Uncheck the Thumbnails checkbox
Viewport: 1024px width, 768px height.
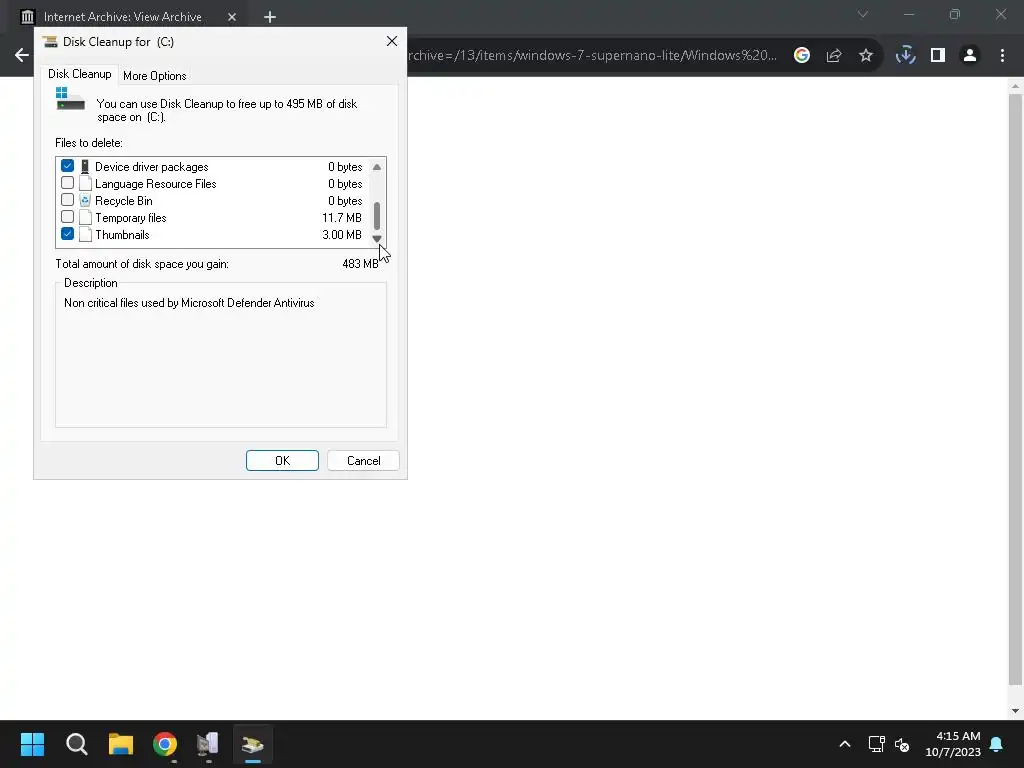click(x=67, y=234)
